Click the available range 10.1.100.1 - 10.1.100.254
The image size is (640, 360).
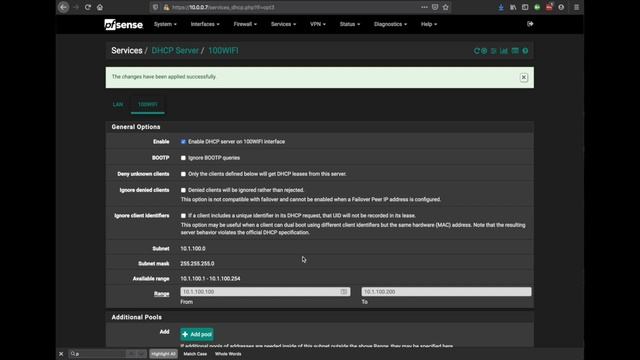click(210, 279)
